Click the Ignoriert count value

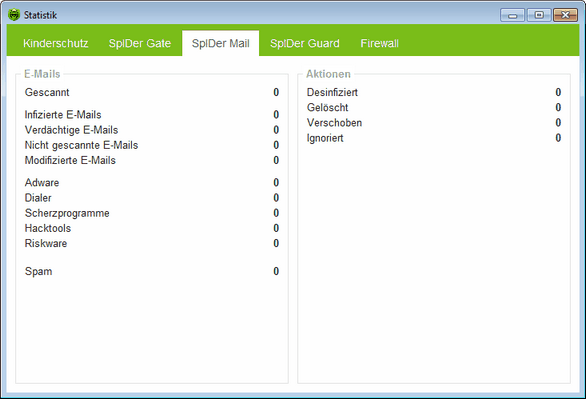pyautogui.click(x=558, y=138)
